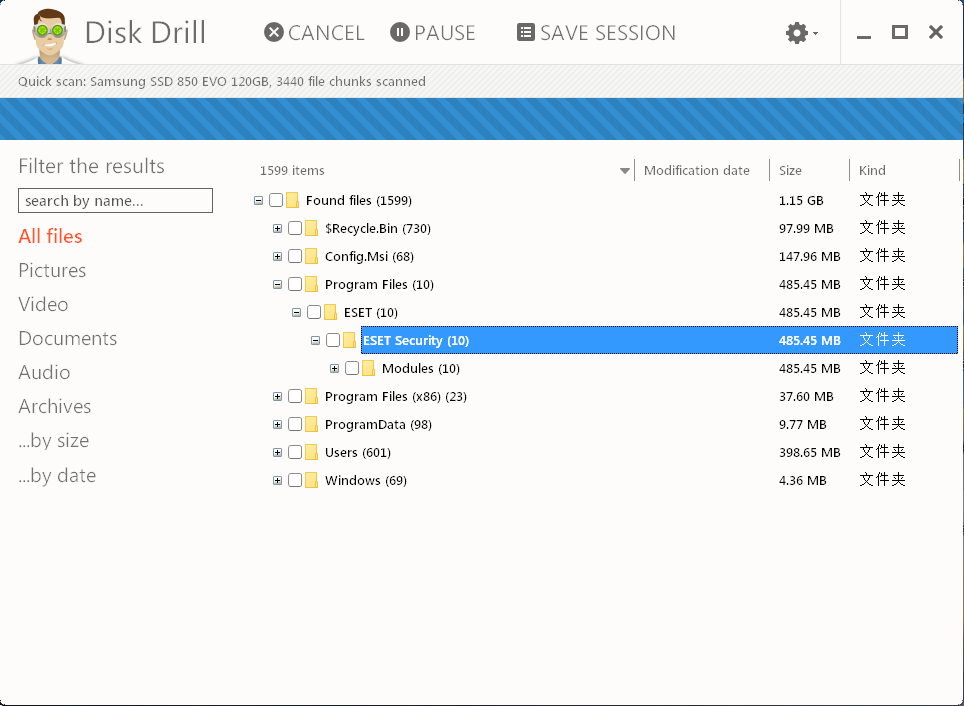This screenshot has height=706, width=964.
Task: Check the ESET Security checkbox
Action: (333, 339)
